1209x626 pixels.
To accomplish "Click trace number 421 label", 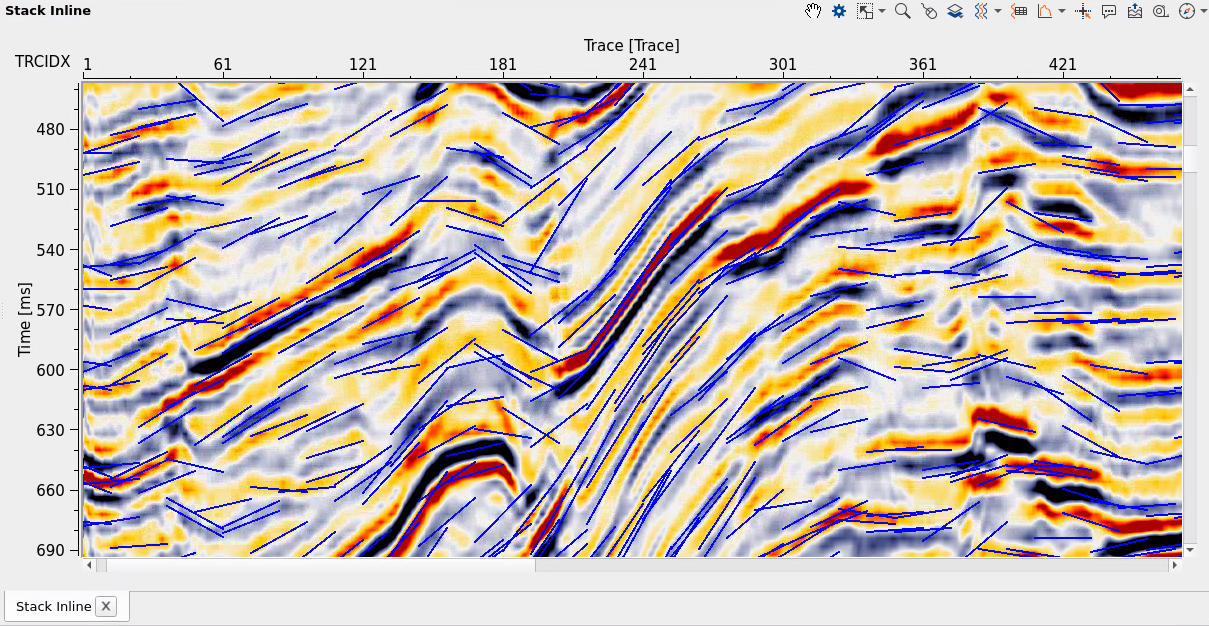I will 1063,64.
